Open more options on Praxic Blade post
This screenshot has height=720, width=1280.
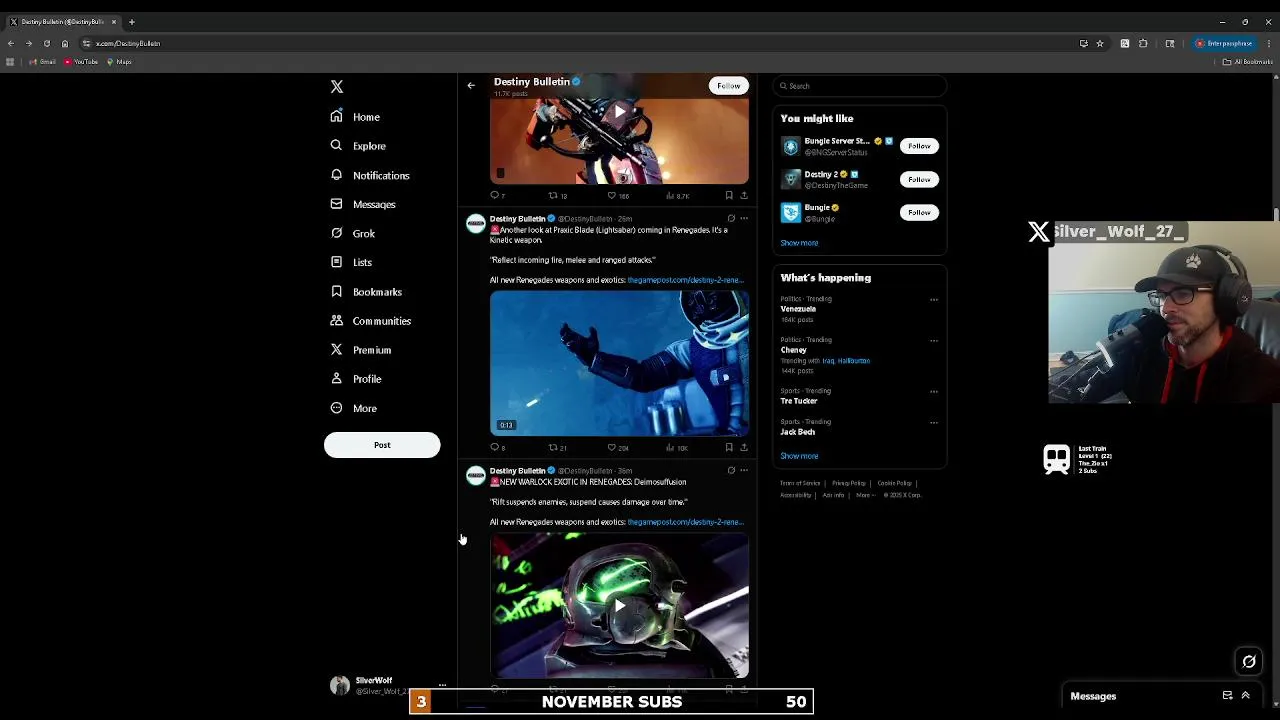point(744,218)
